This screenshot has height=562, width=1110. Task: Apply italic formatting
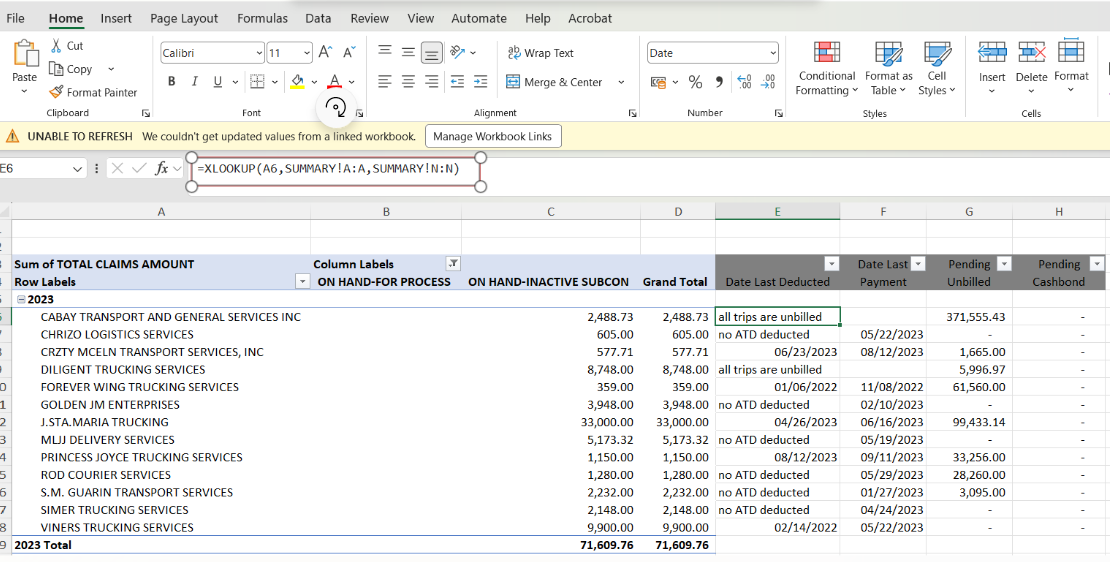[194, 82]
